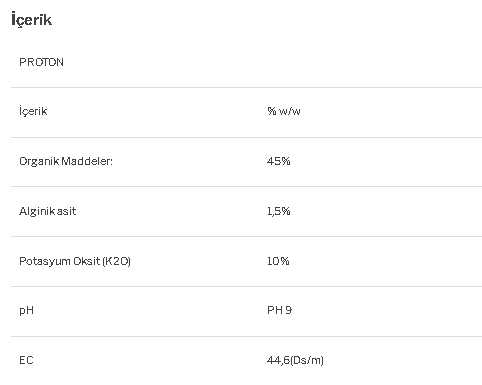This screenshot has height=385, width=482.
Task: Click the % w/w column header
Action: click(x=284, y=111)
